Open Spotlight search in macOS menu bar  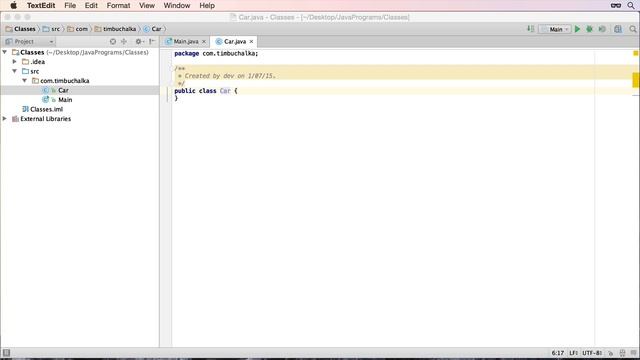[631, 5]
